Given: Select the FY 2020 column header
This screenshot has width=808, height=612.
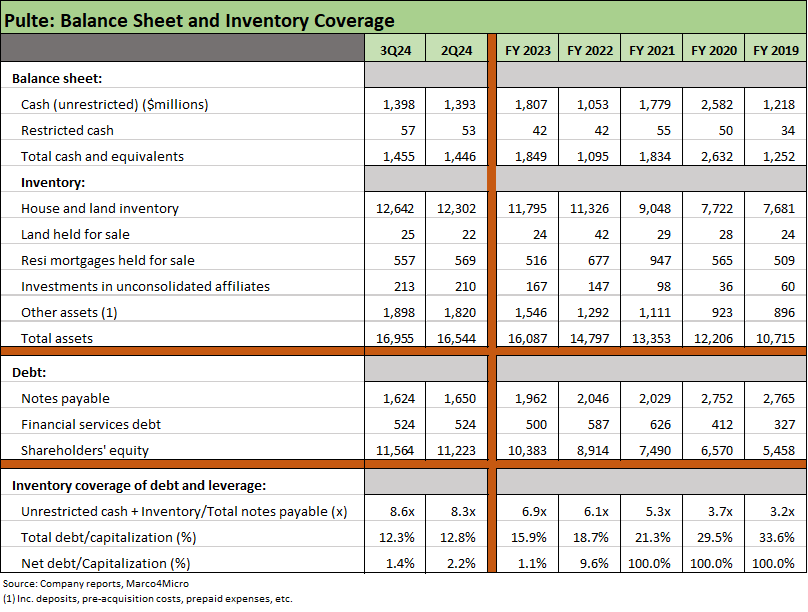Looking at the screenshot, I should point(714,50).
